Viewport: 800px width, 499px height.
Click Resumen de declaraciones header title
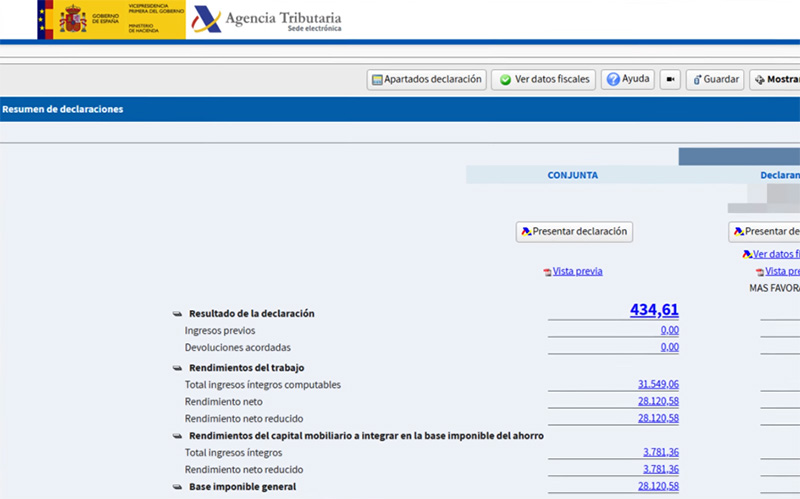63,109
